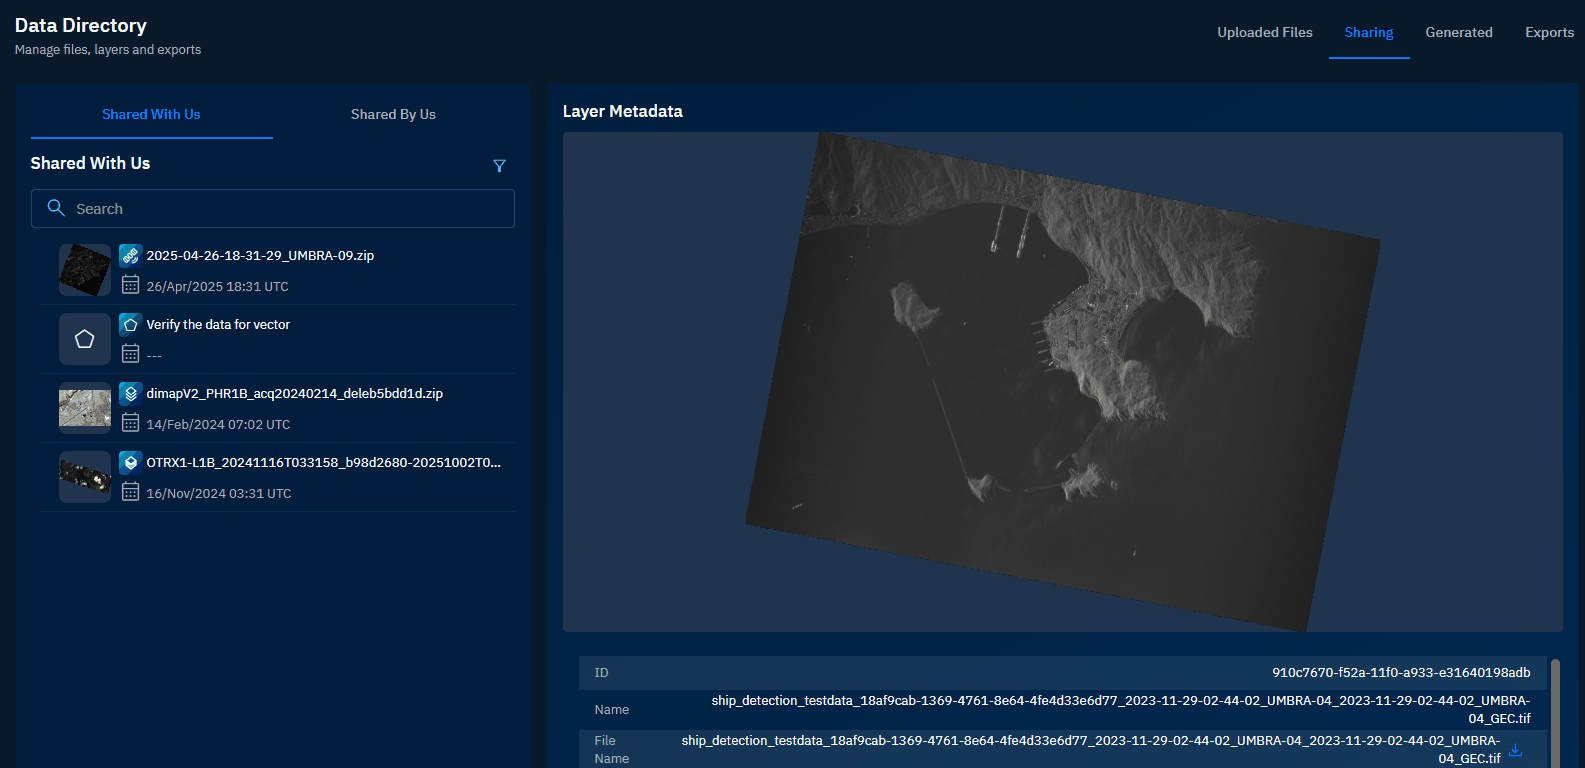
Task: Switch to the Uploaded Files tab
Action: 1264,32
